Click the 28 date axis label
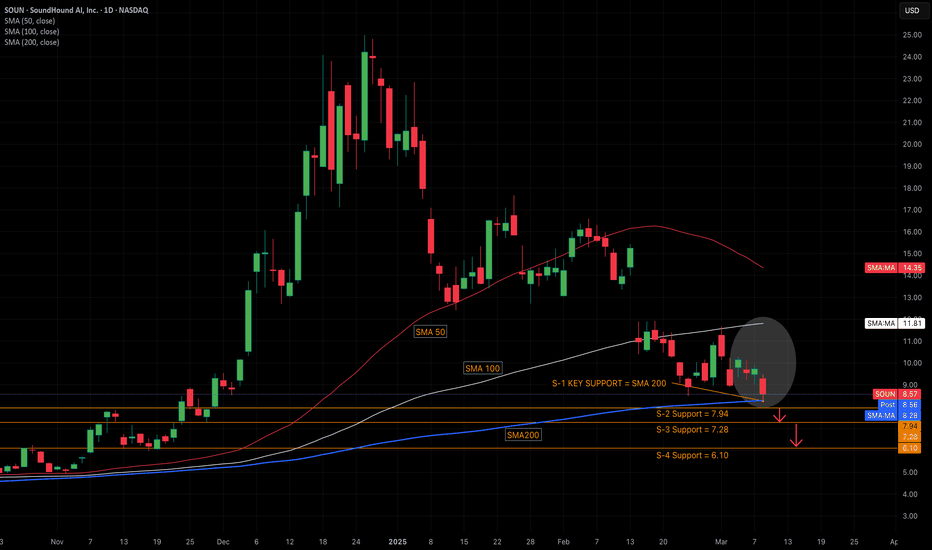 tap(530, 542)
